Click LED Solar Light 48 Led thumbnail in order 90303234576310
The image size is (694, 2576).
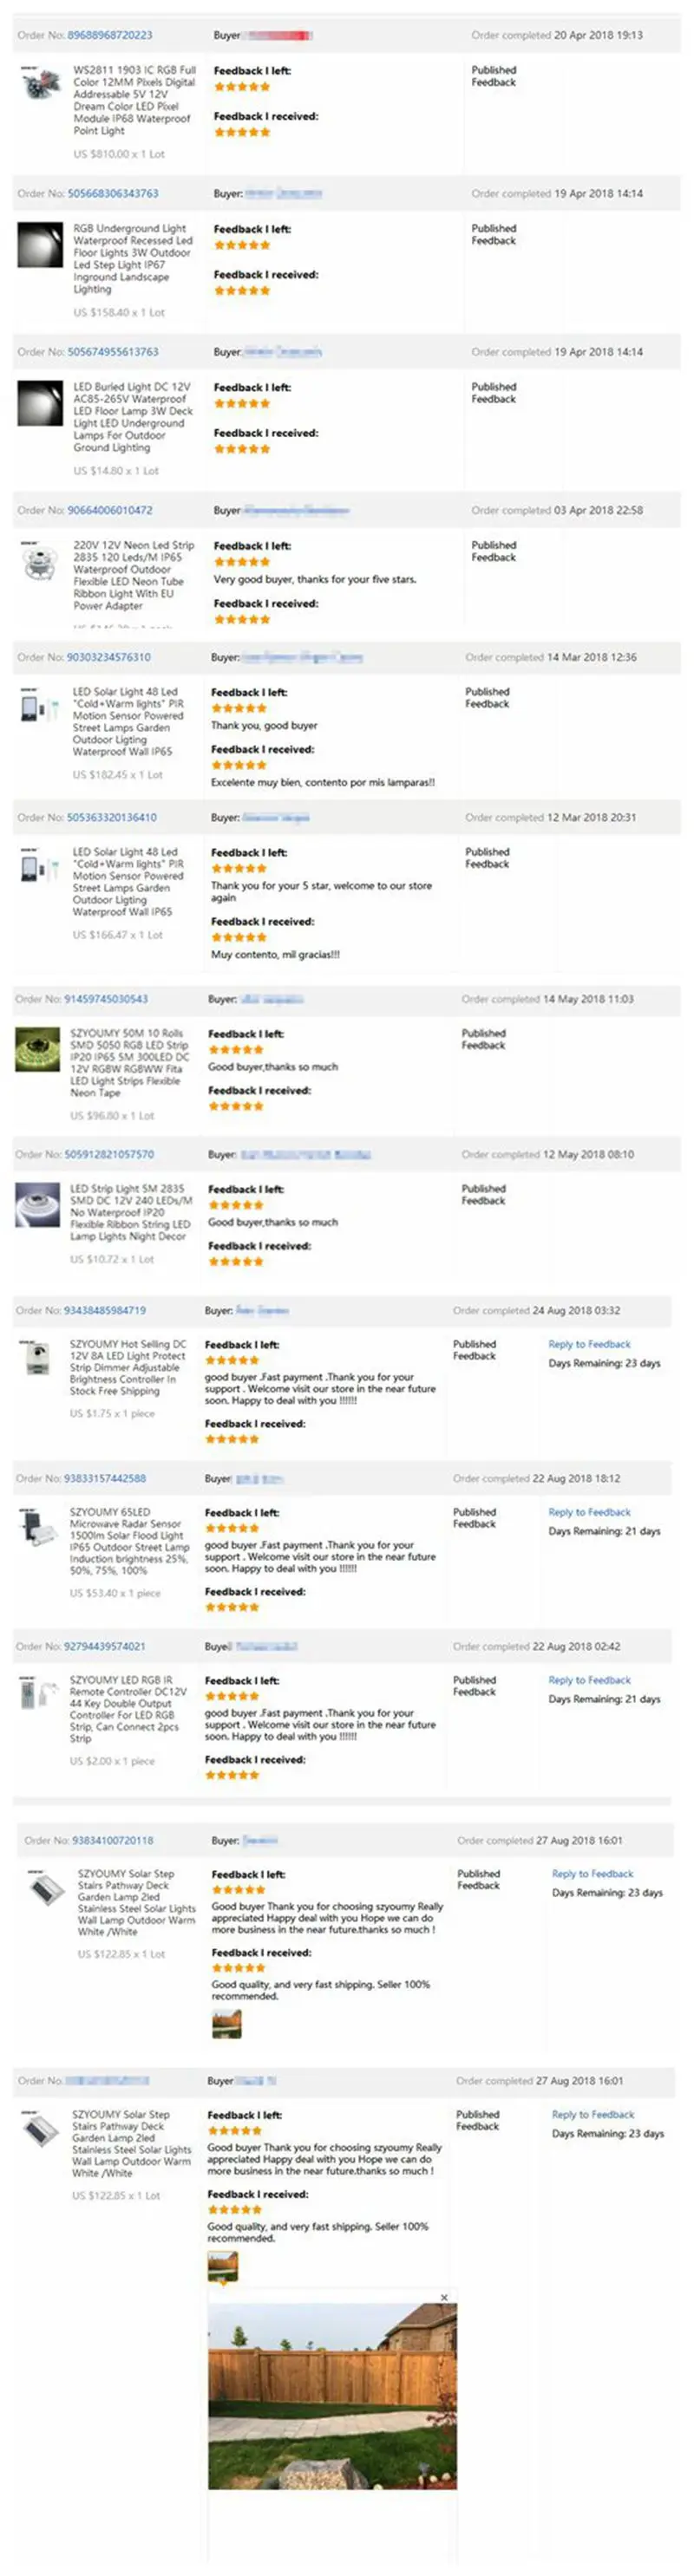point(40,707)
